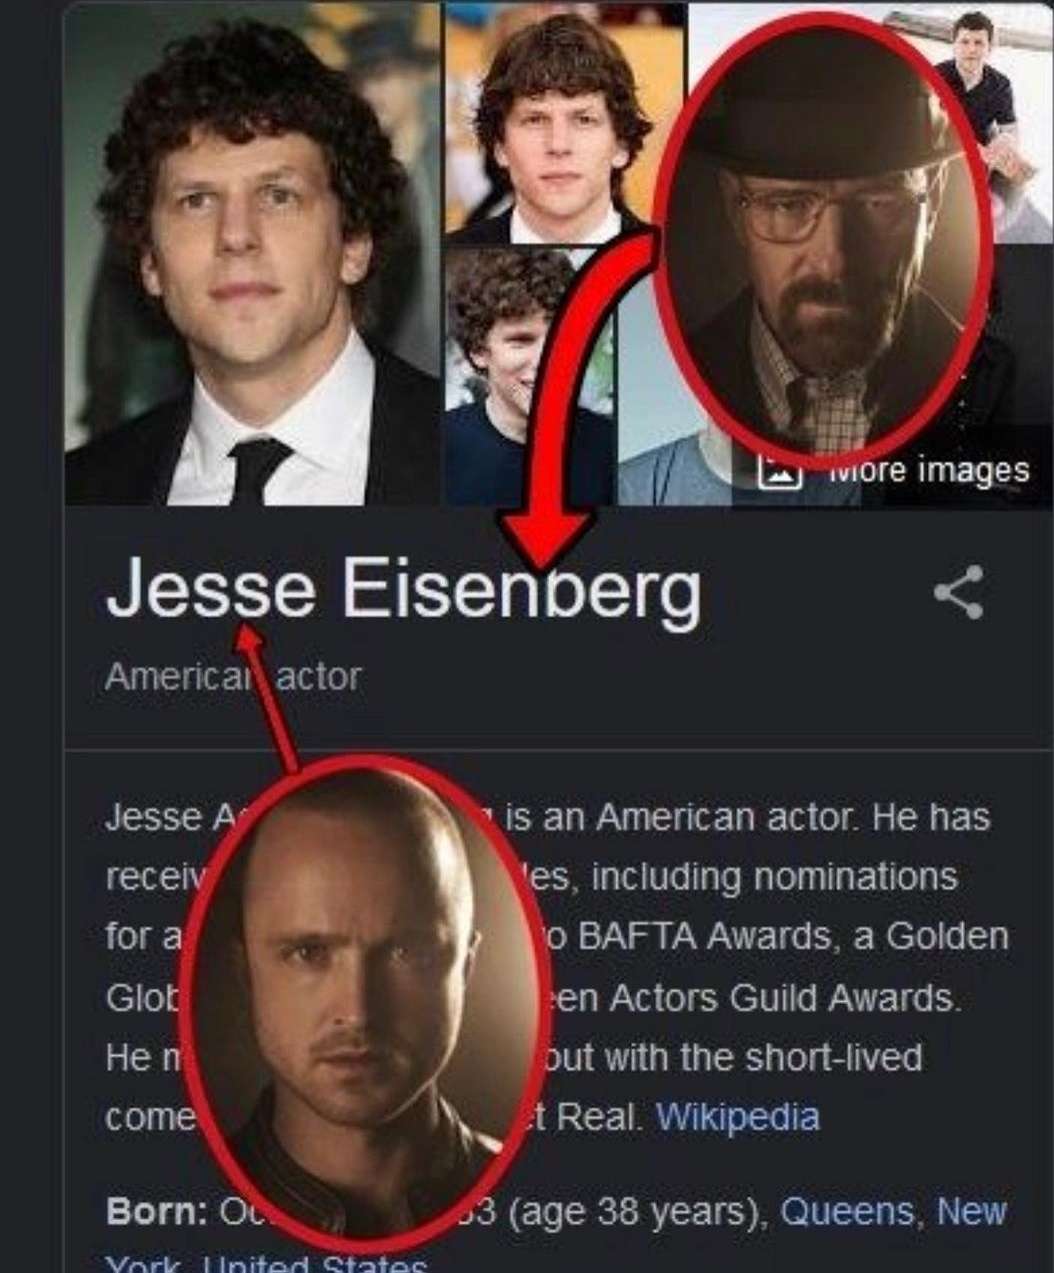Image resolution: width=1054 pixels, height=1273 pixels.
Task: Click the image icon next to More images
Action: click(x=778, y=470)
